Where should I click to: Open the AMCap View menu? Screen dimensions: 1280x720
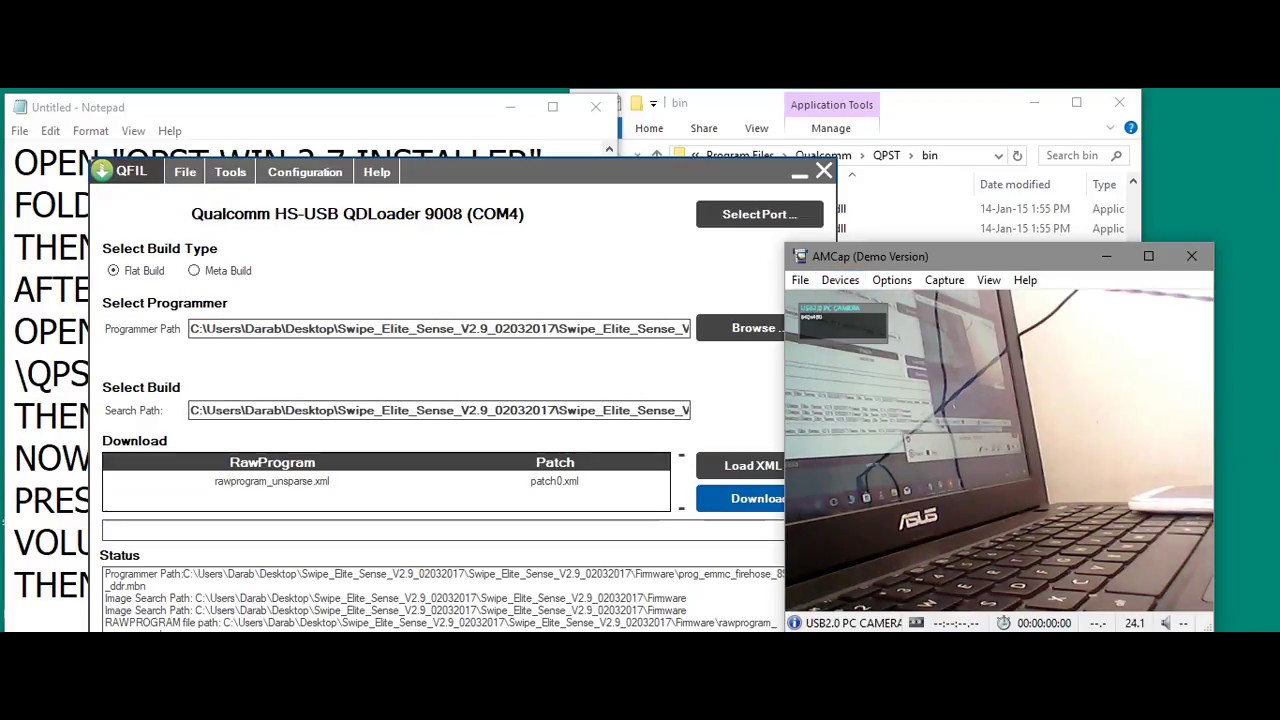[989, 280]
